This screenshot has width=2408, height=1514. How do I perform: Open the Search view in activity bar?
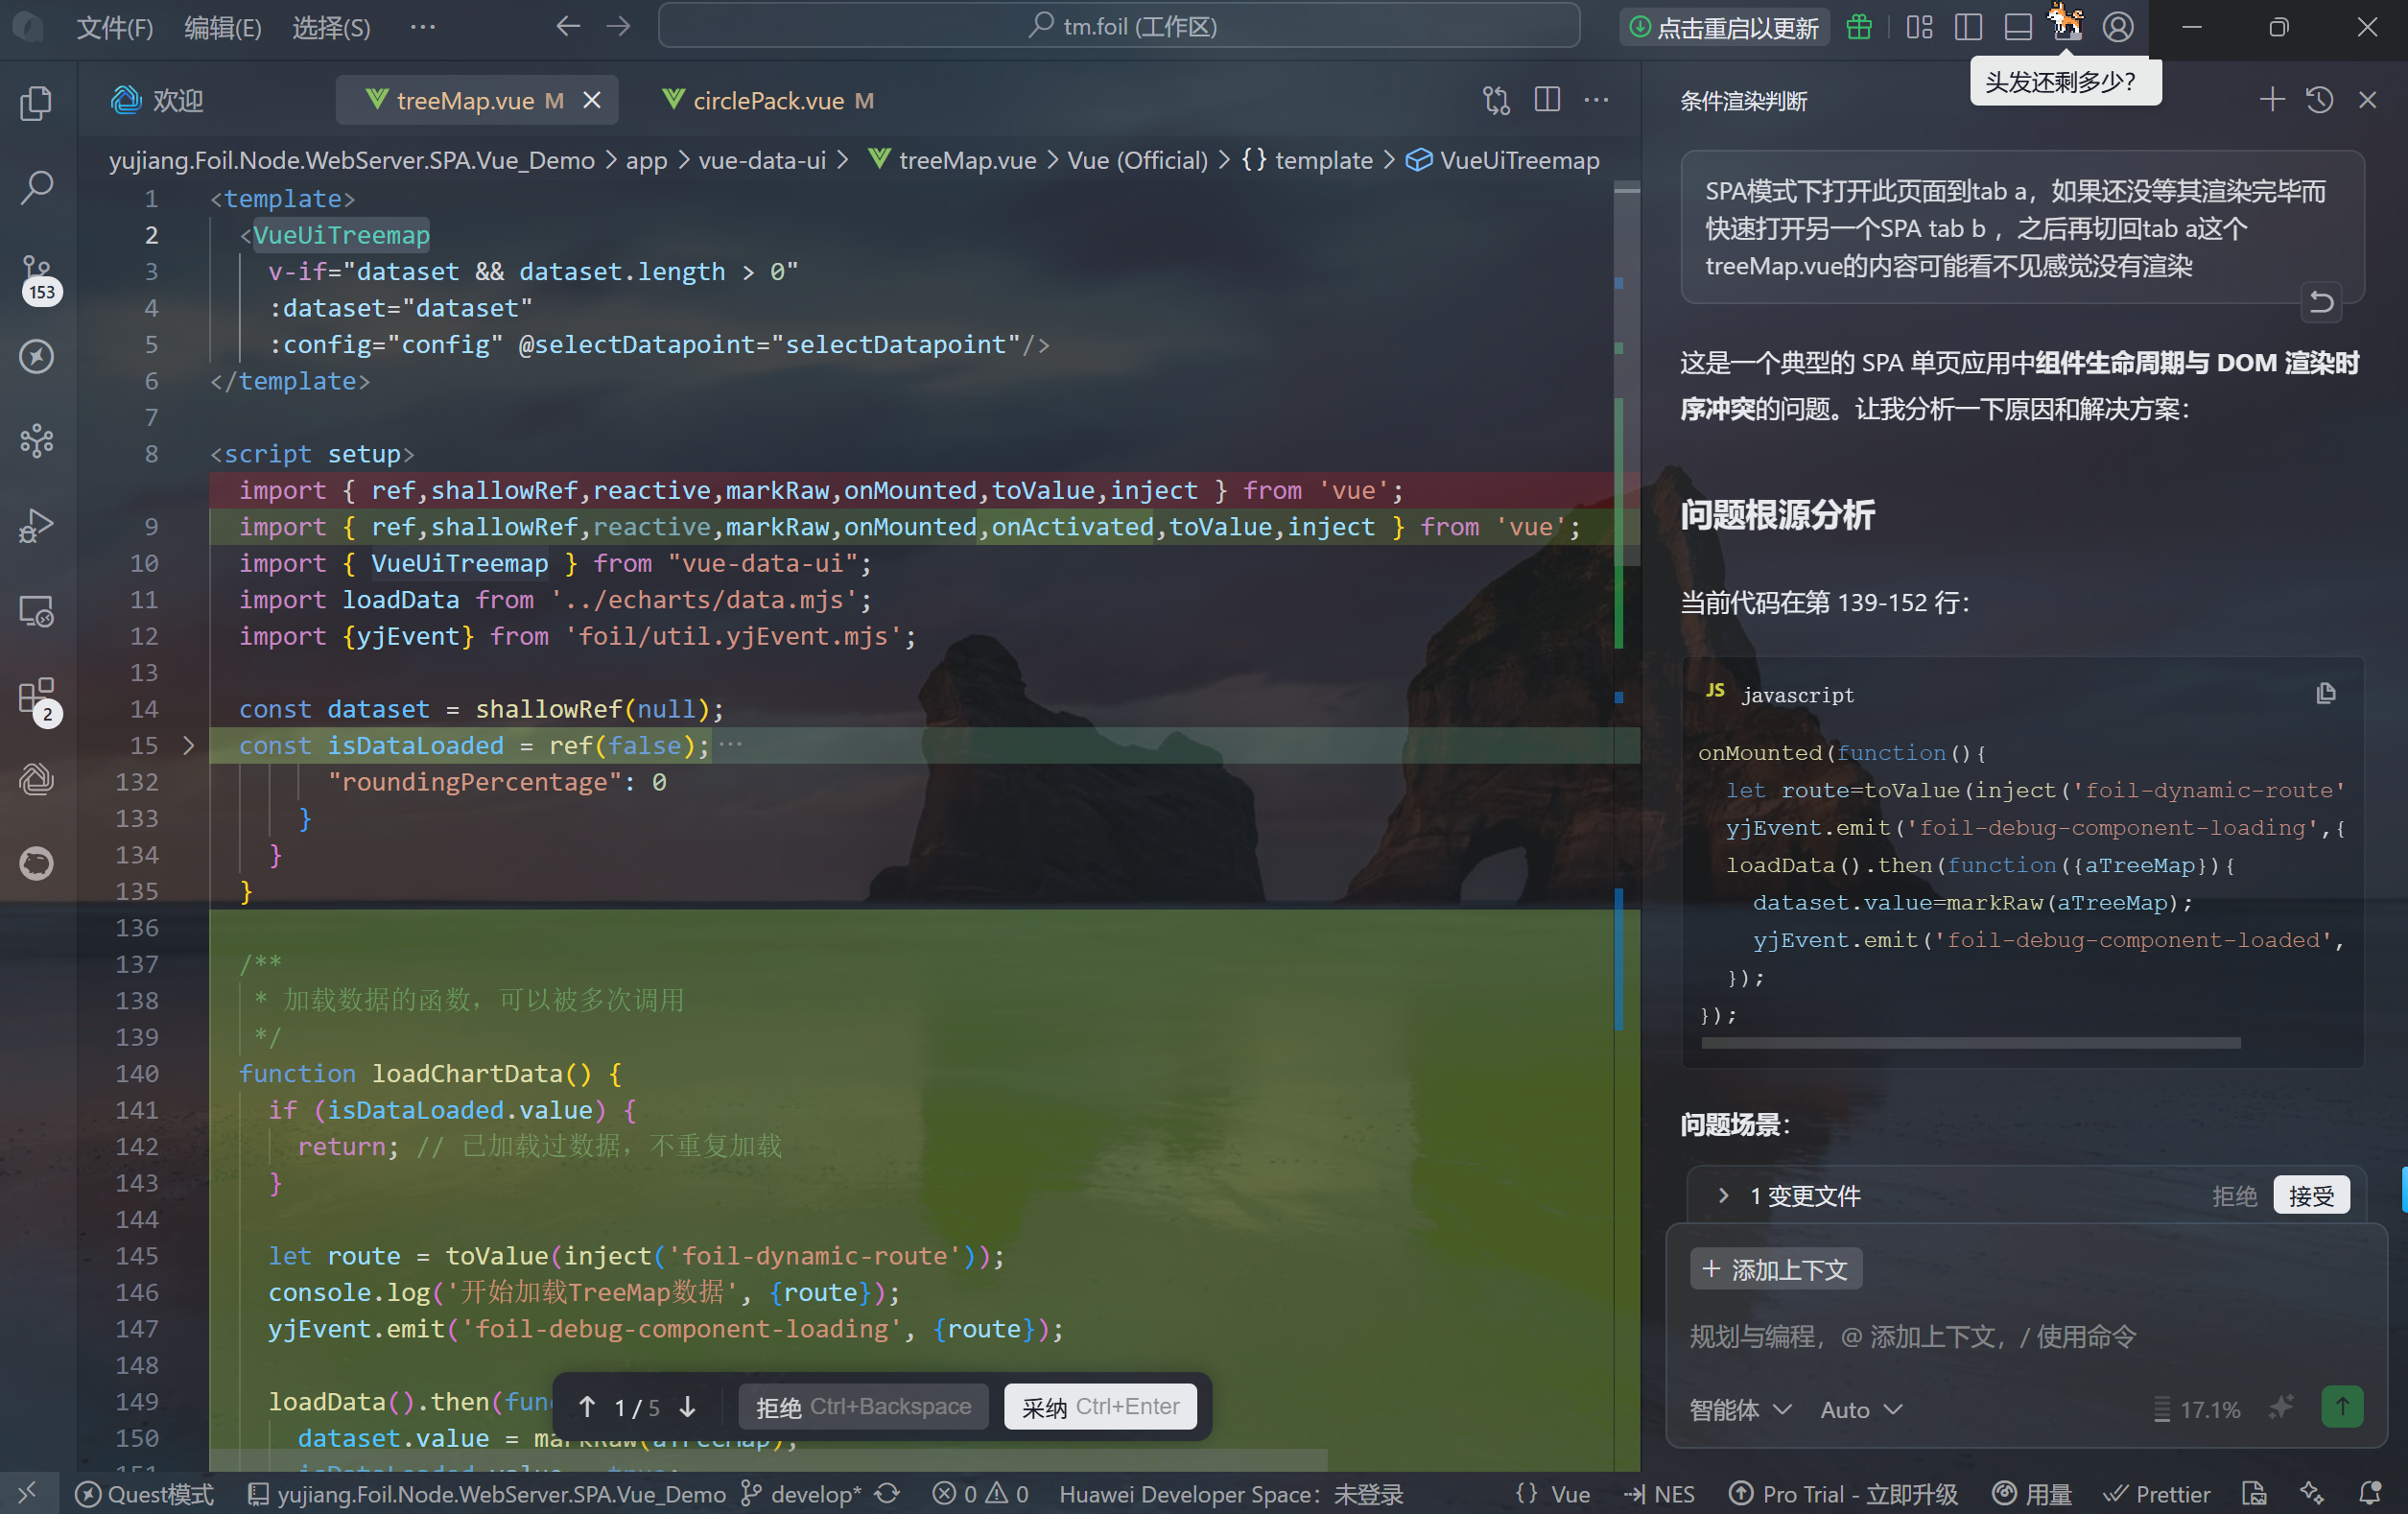pyautogui.click(x=37, y=187)
